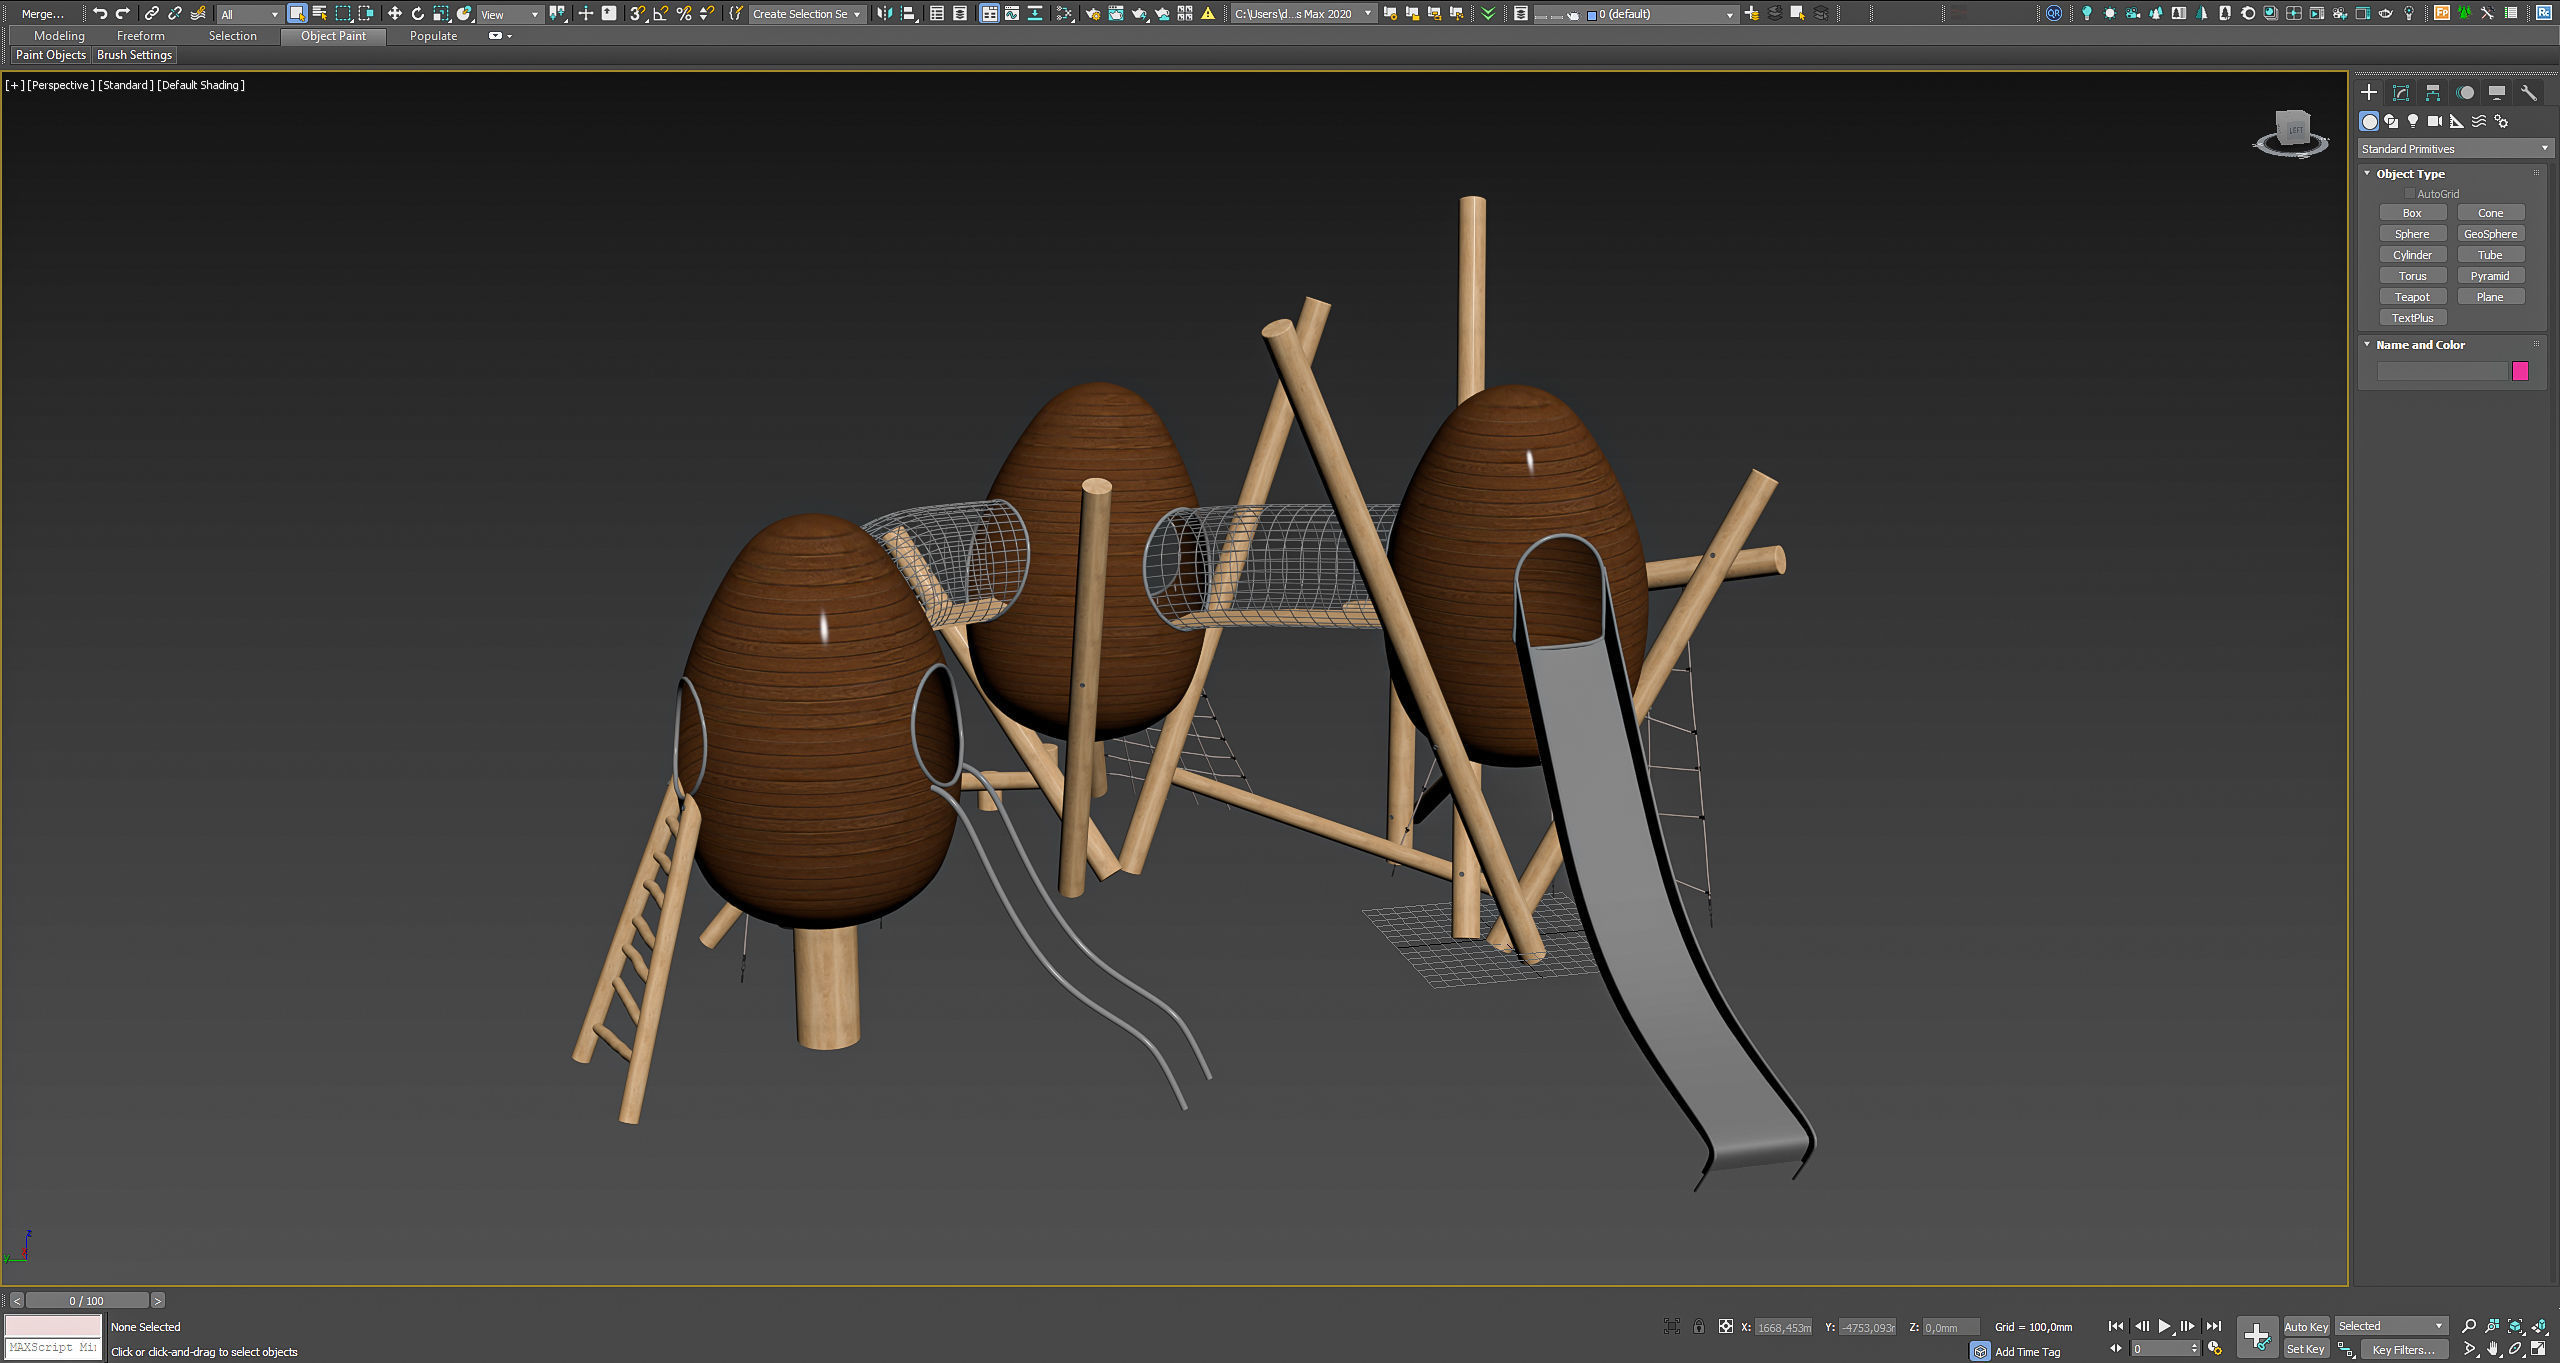Screen dimensions: 2560x1363
Task: Open the Brush Settings ribbon panel
Action: tap(134, 55)
